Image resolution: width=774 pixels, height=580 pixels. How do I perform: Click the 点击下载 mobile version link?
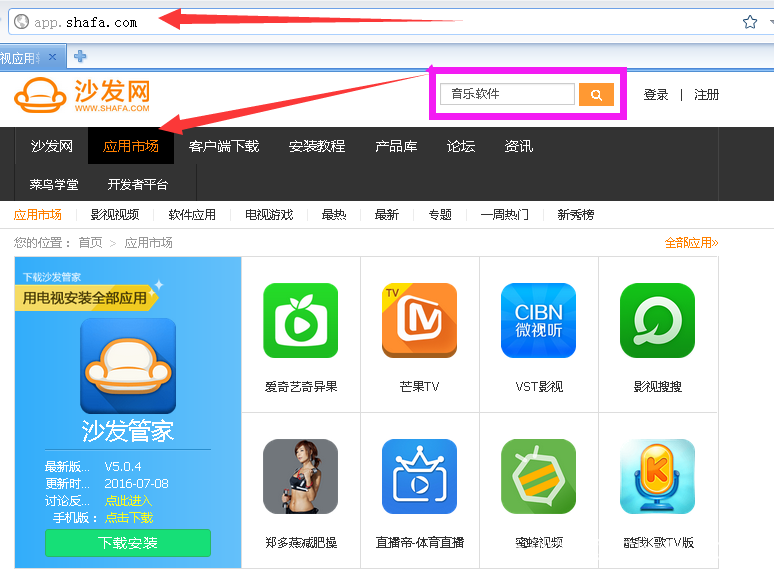click(x=129, y=517)
